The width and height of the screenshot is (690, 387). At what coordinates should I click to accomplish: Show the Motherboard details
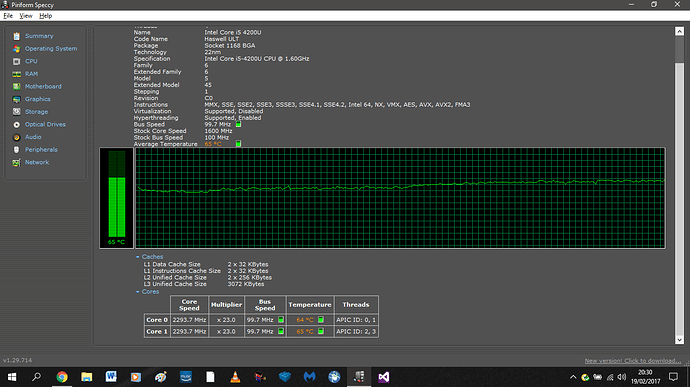[43, 86]
